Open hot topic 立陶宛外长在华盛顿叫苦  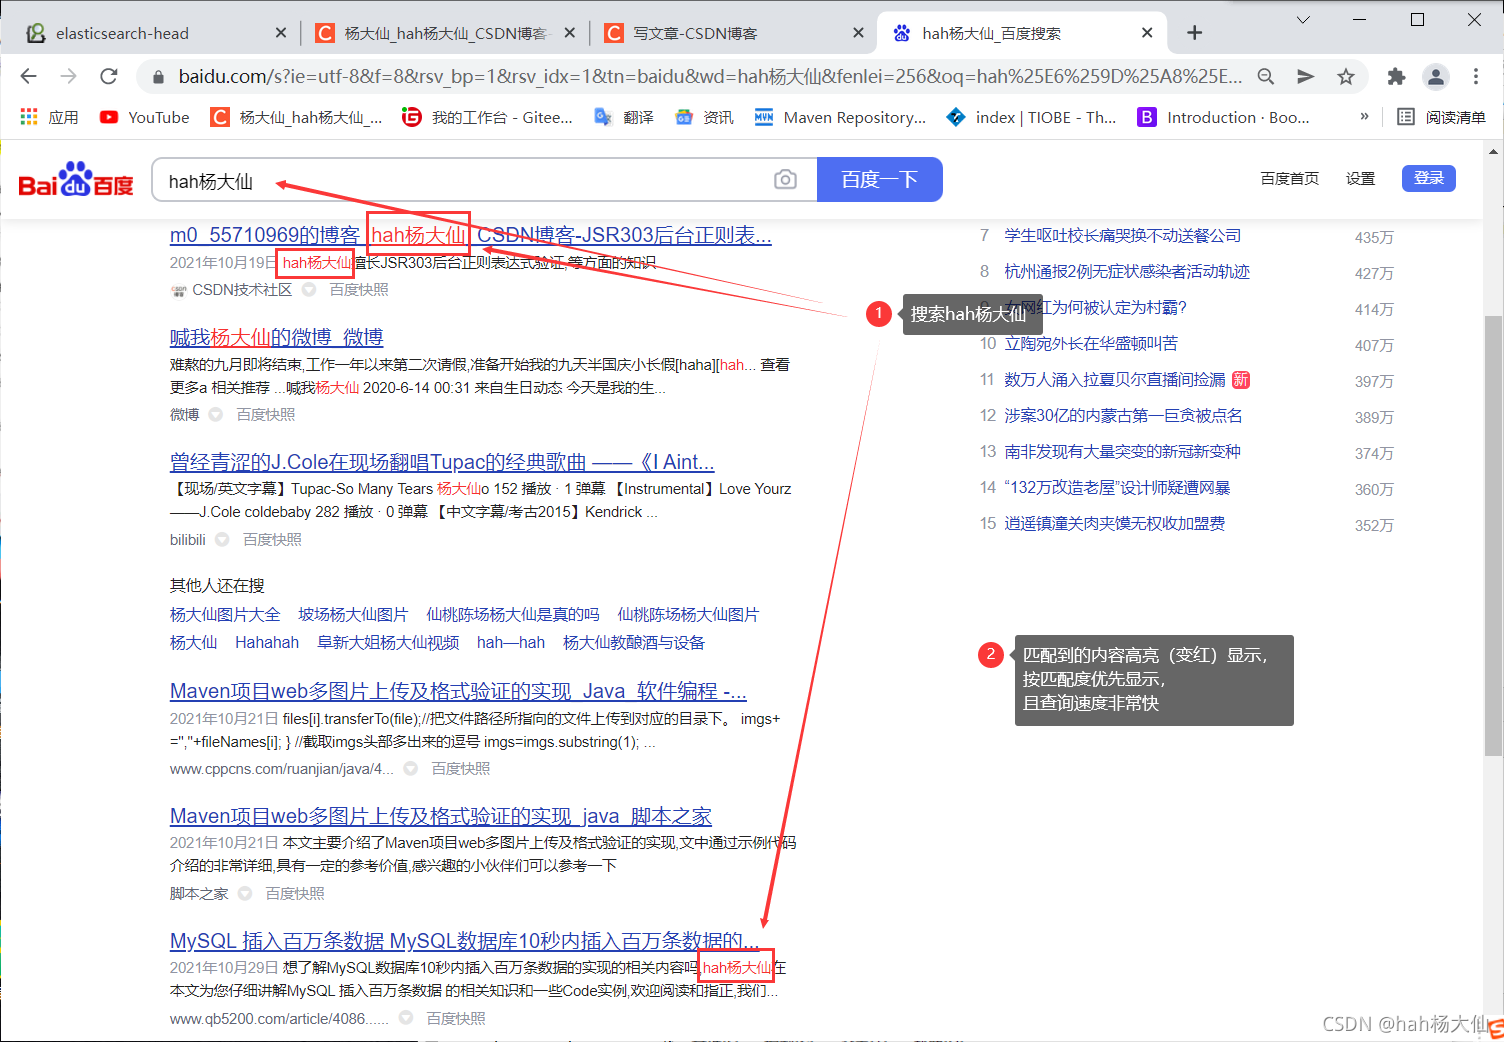tap(1091, 343)
